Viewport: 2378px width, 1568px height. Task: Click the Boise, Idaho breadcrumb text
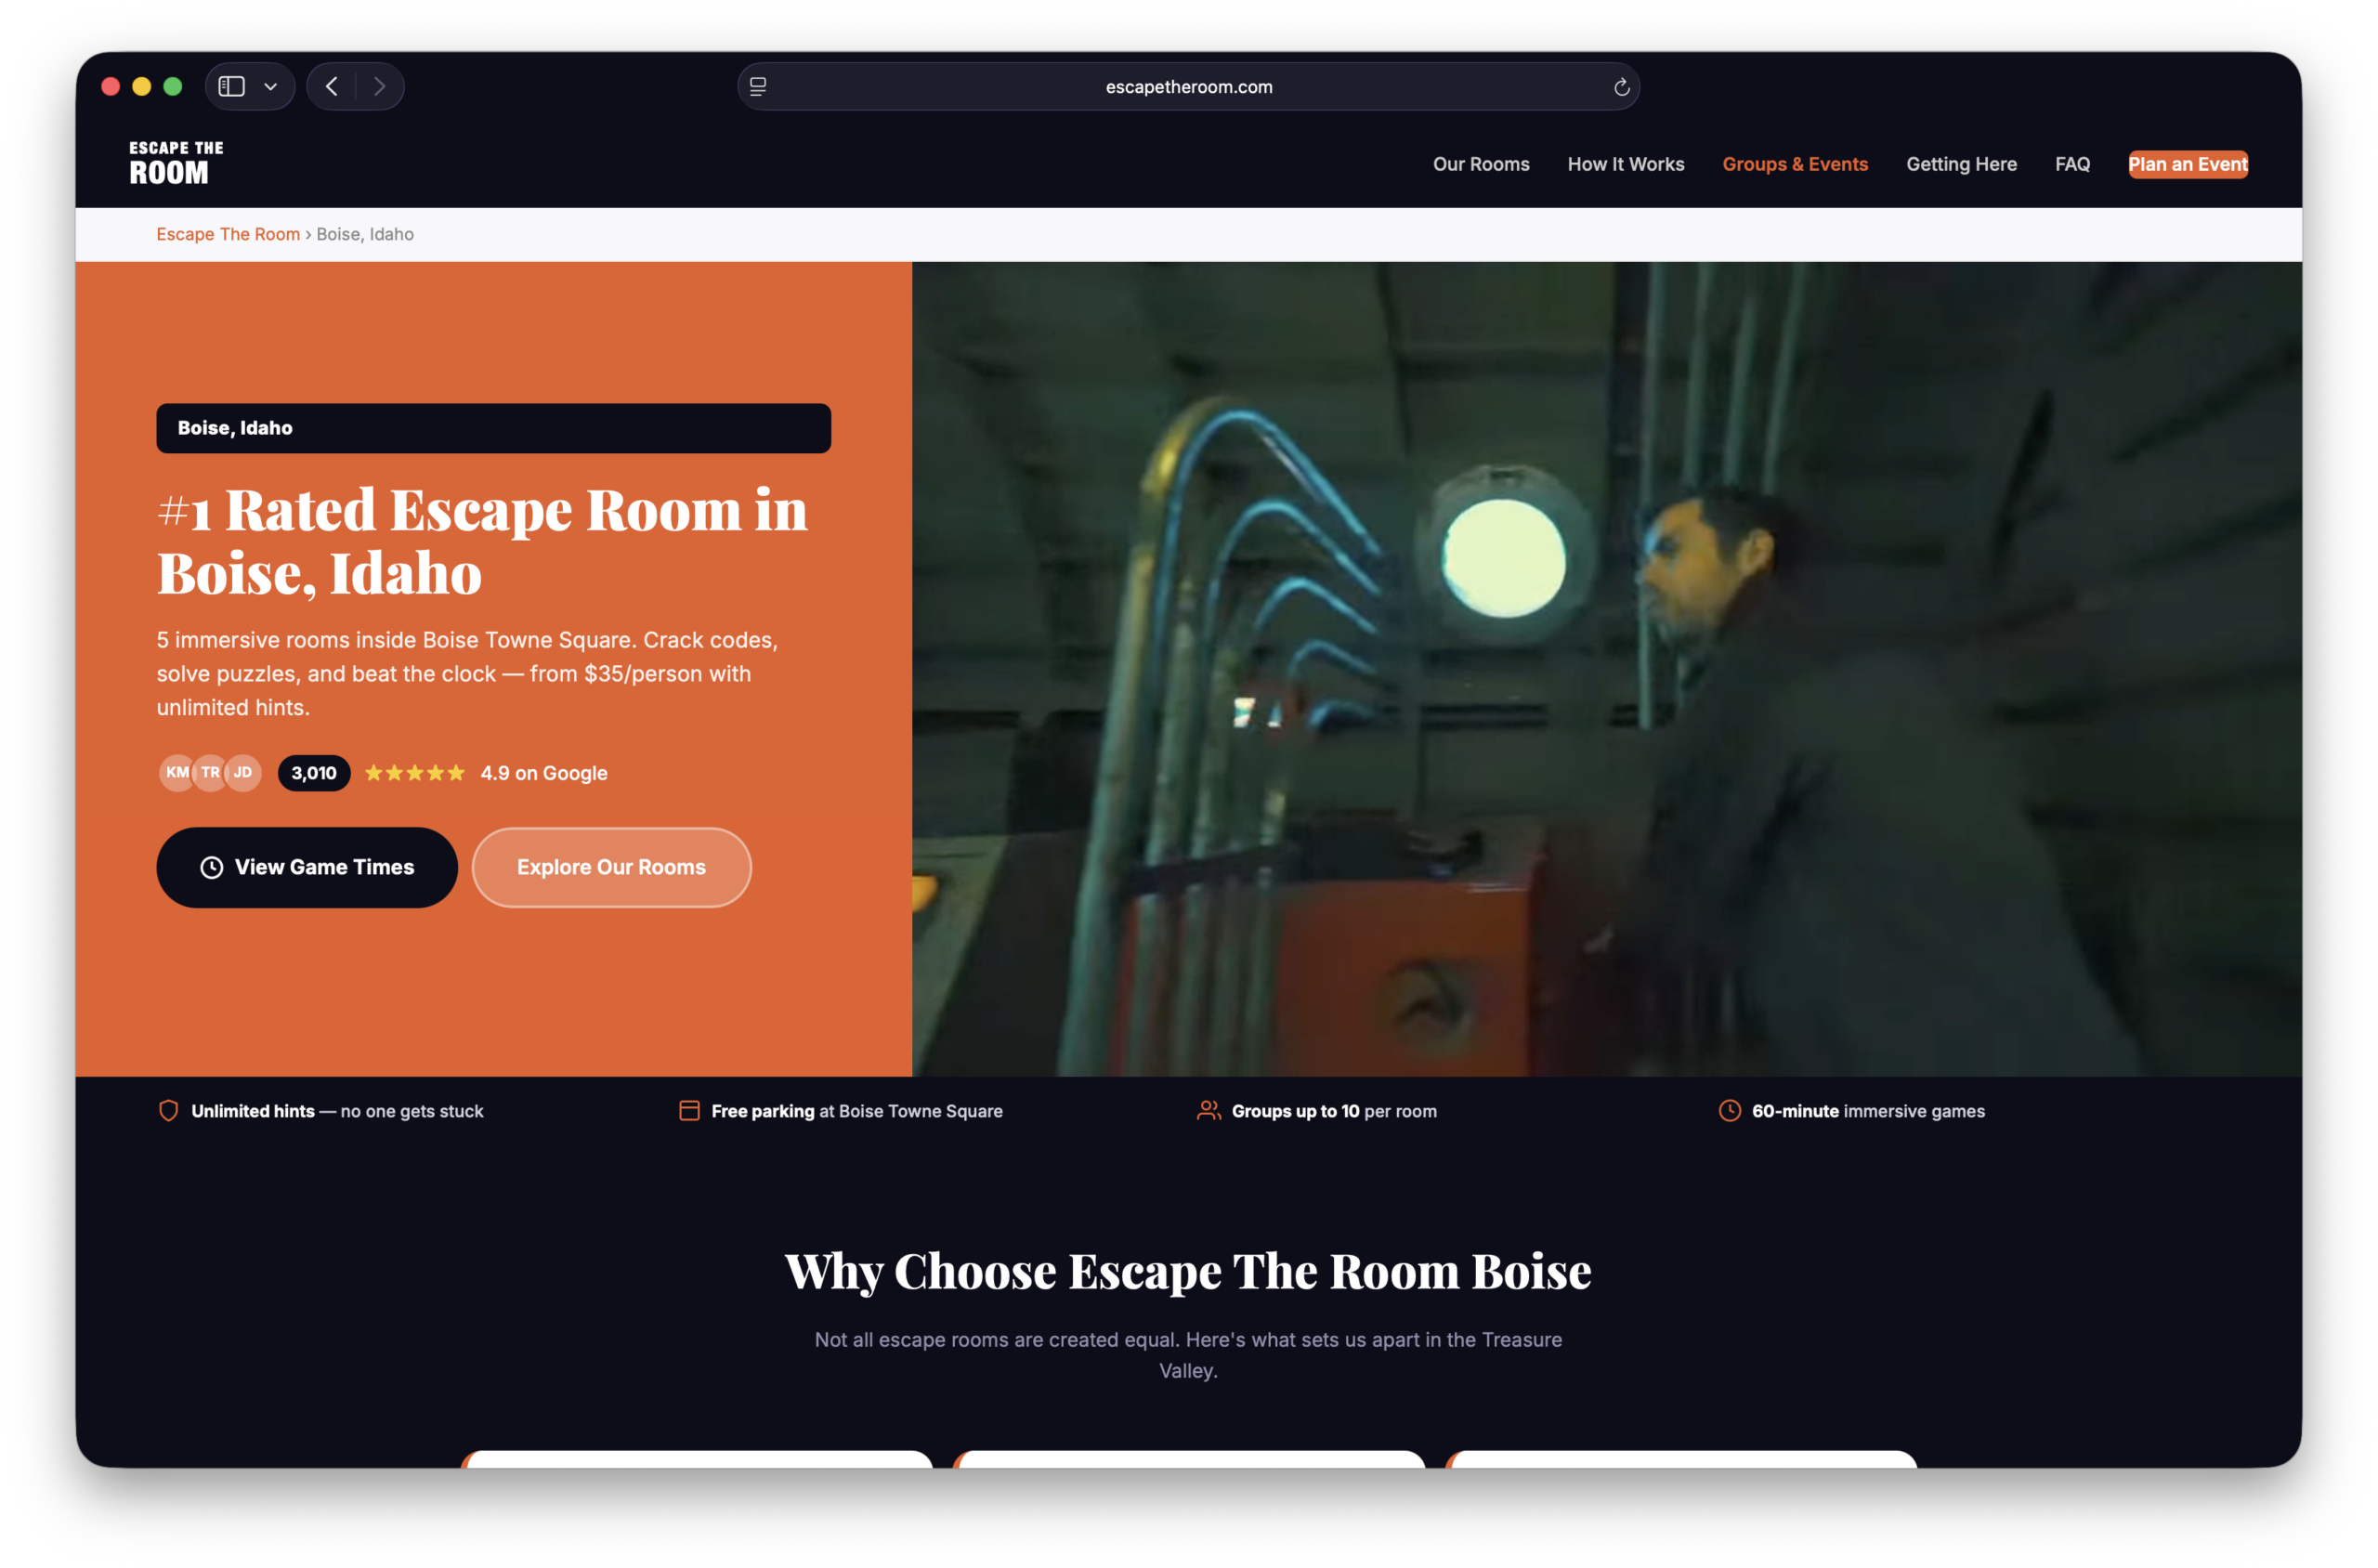365,234
